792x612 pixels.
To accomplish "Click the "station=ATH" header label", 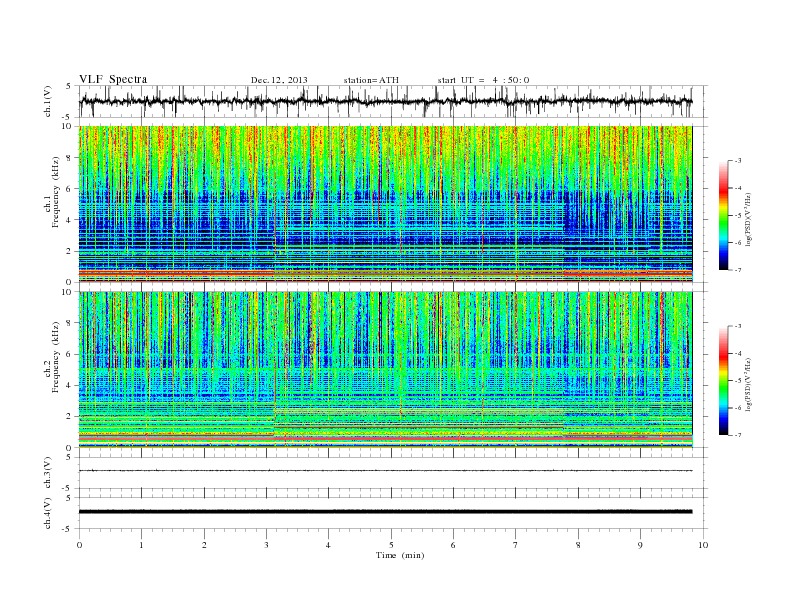I will coord(371,80).
